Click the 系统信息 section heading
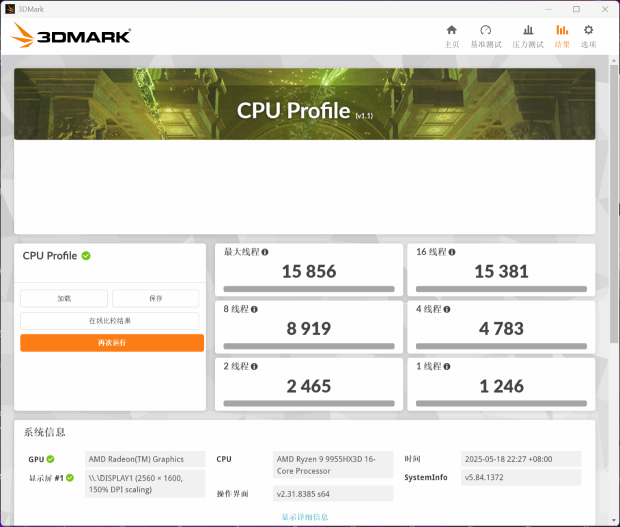Image resolution: width=620 pixels, height=527 pixels. coord(44,432)
